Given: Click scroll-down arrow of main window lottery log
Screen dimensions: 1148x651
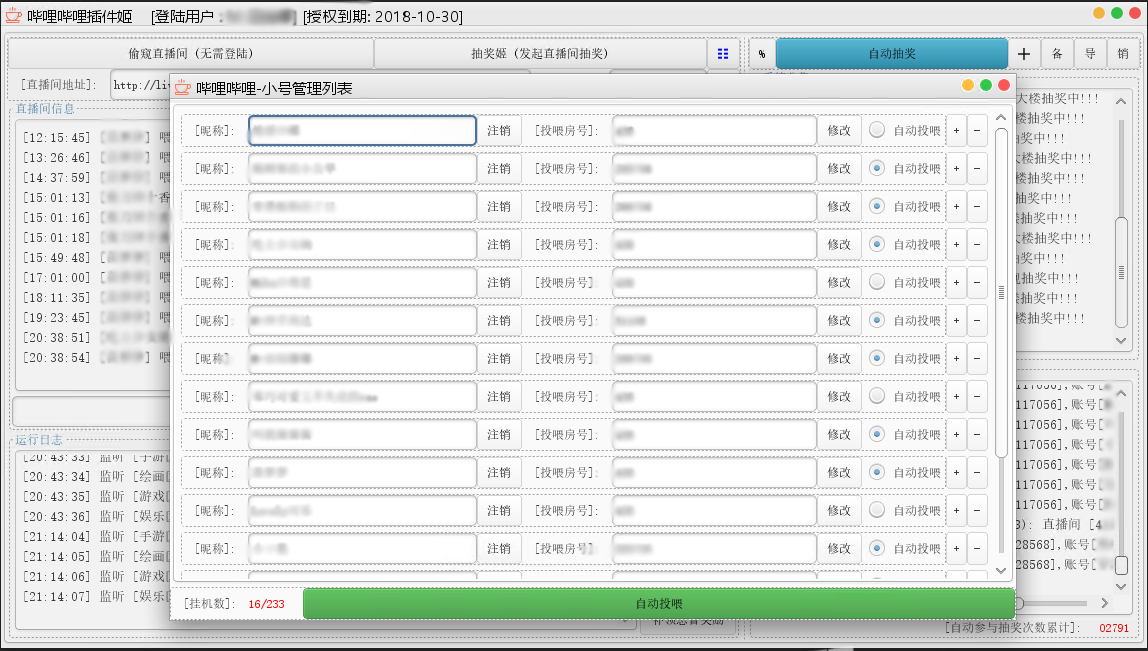Looking at the screenshot, I should coord(1121,340).
